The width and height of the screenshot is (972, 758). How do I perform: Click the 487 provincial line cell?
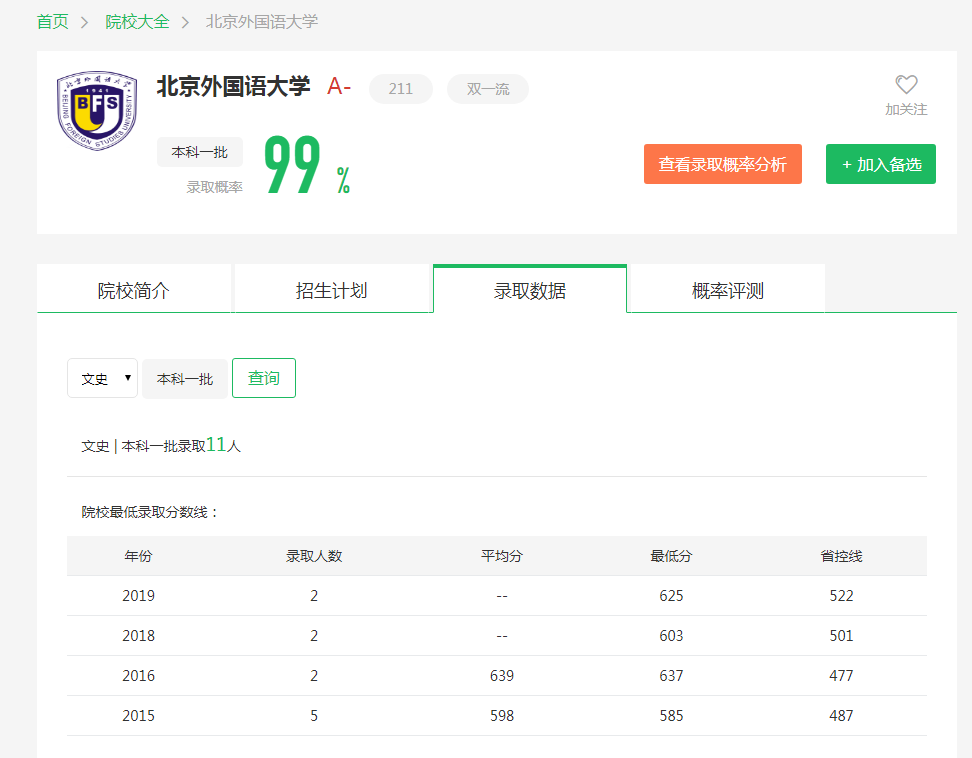[841, 715]
